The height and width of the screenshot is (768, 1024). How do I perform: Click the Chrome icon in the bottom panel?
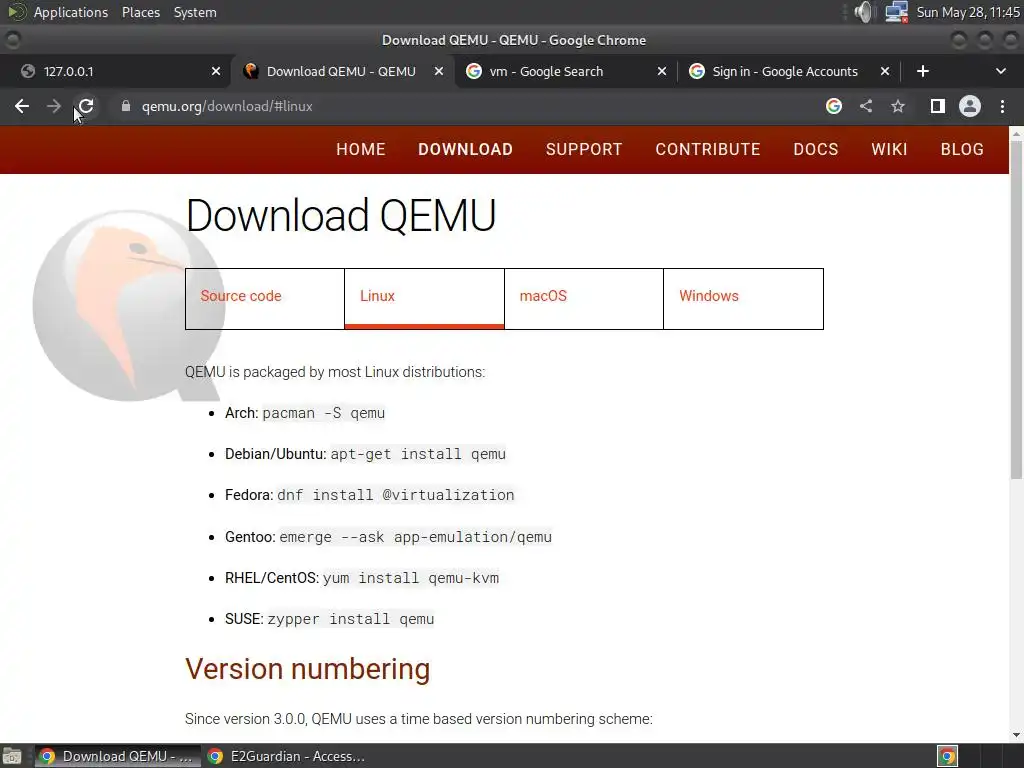(948, 756)
